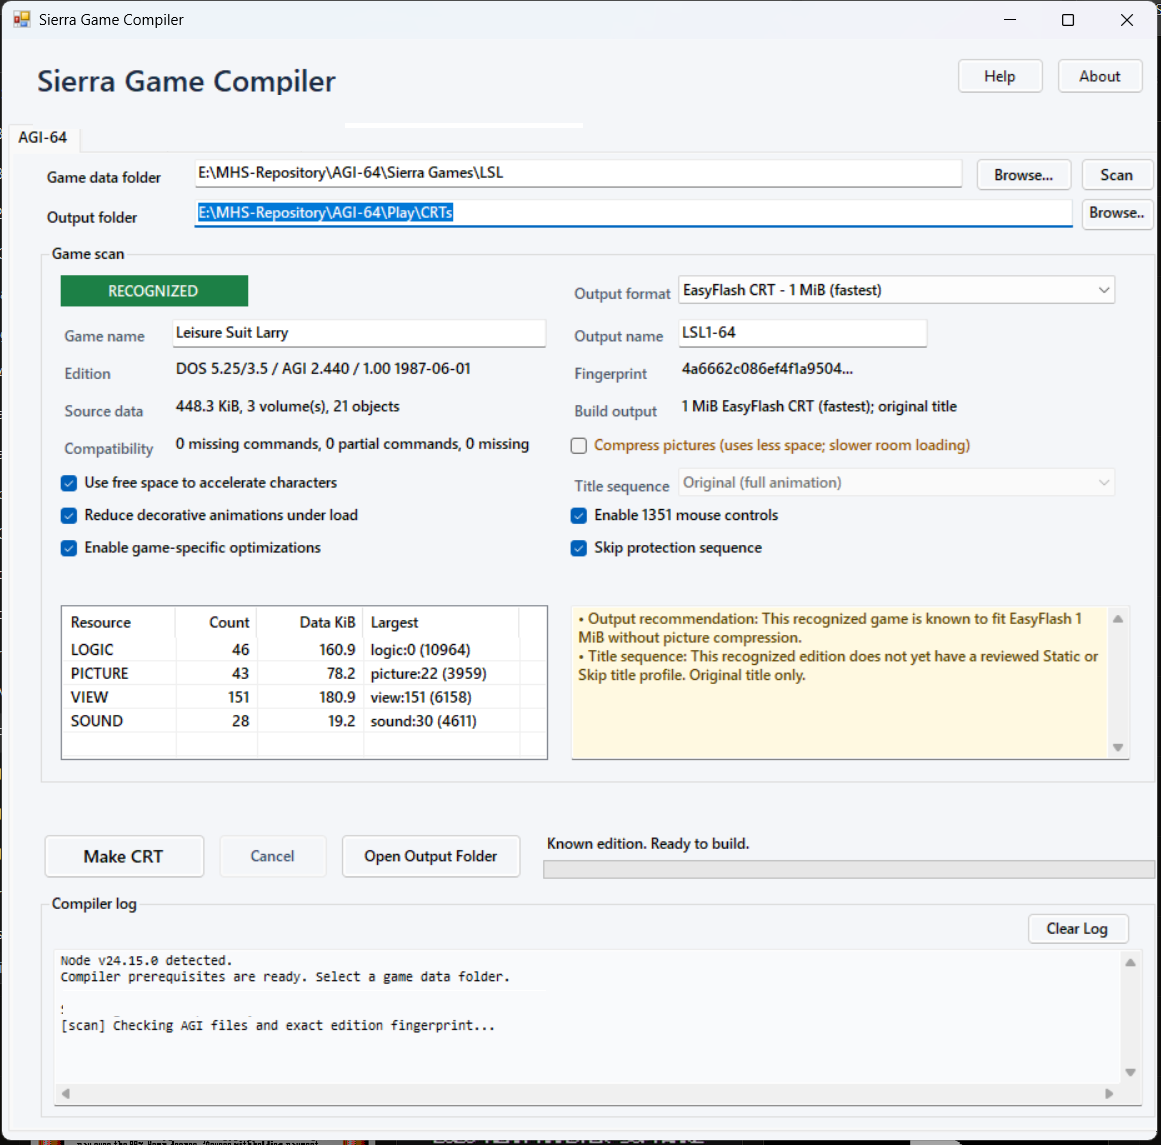Click the Game data folder path field
Screen dimensions: 1161x1145
[x=578, y=173]
